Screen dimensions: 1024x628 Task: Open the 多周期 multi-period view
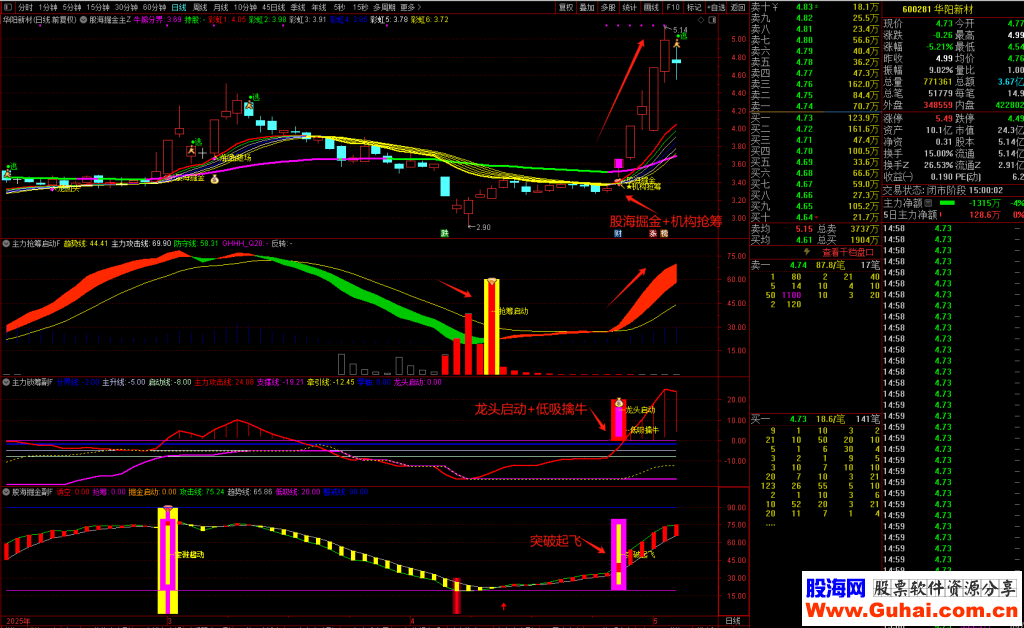pos(385,7)
